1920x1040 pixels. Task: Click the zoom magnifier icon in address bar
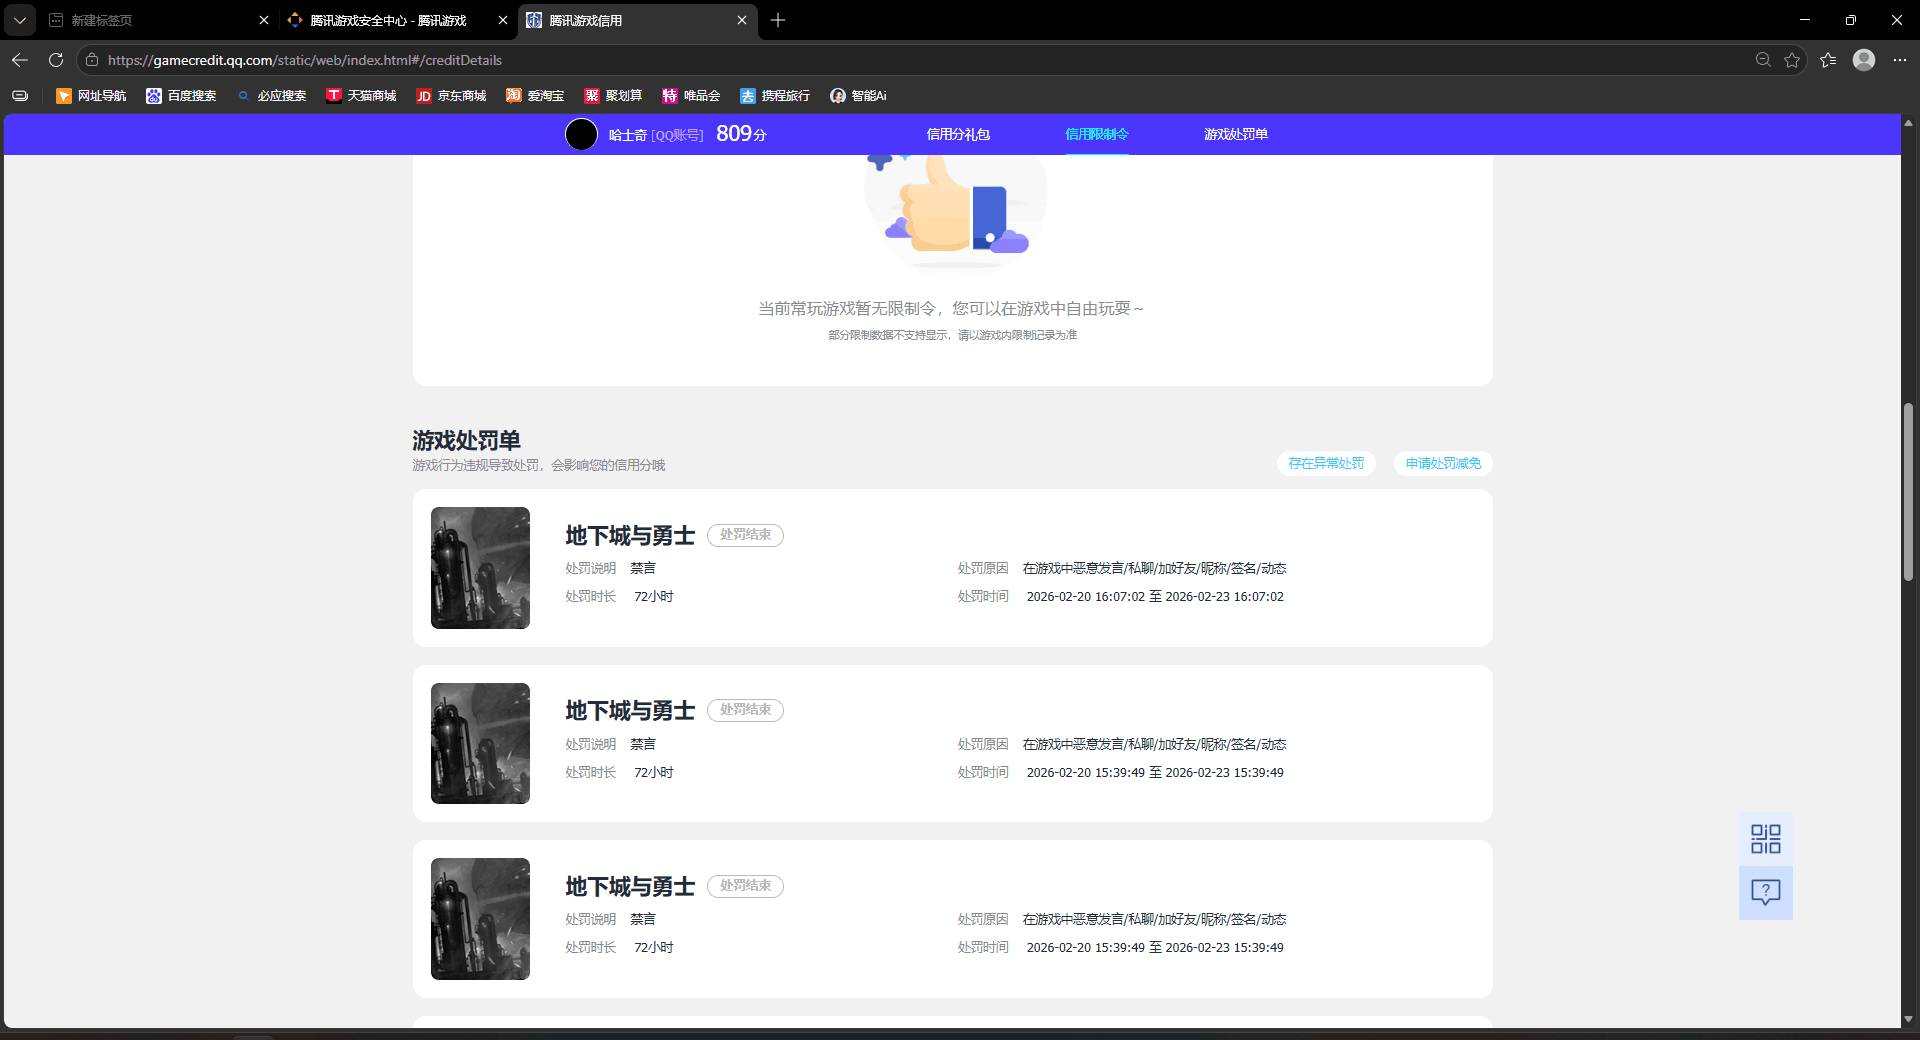point(1763,60)
